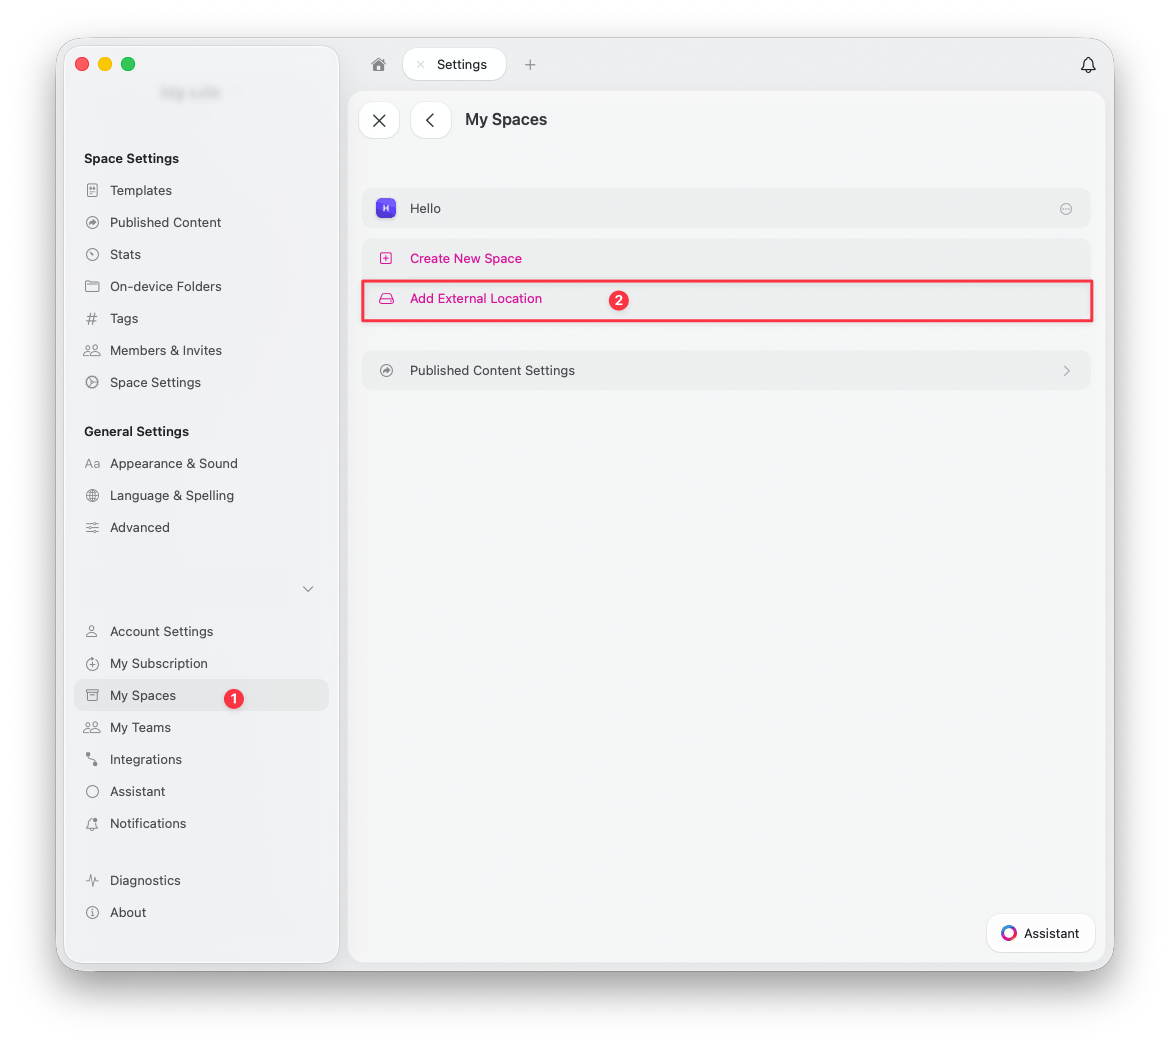Click the Stats clock icon
1170x1045 pixels.
pyautogui.click(x=93, y=255)
